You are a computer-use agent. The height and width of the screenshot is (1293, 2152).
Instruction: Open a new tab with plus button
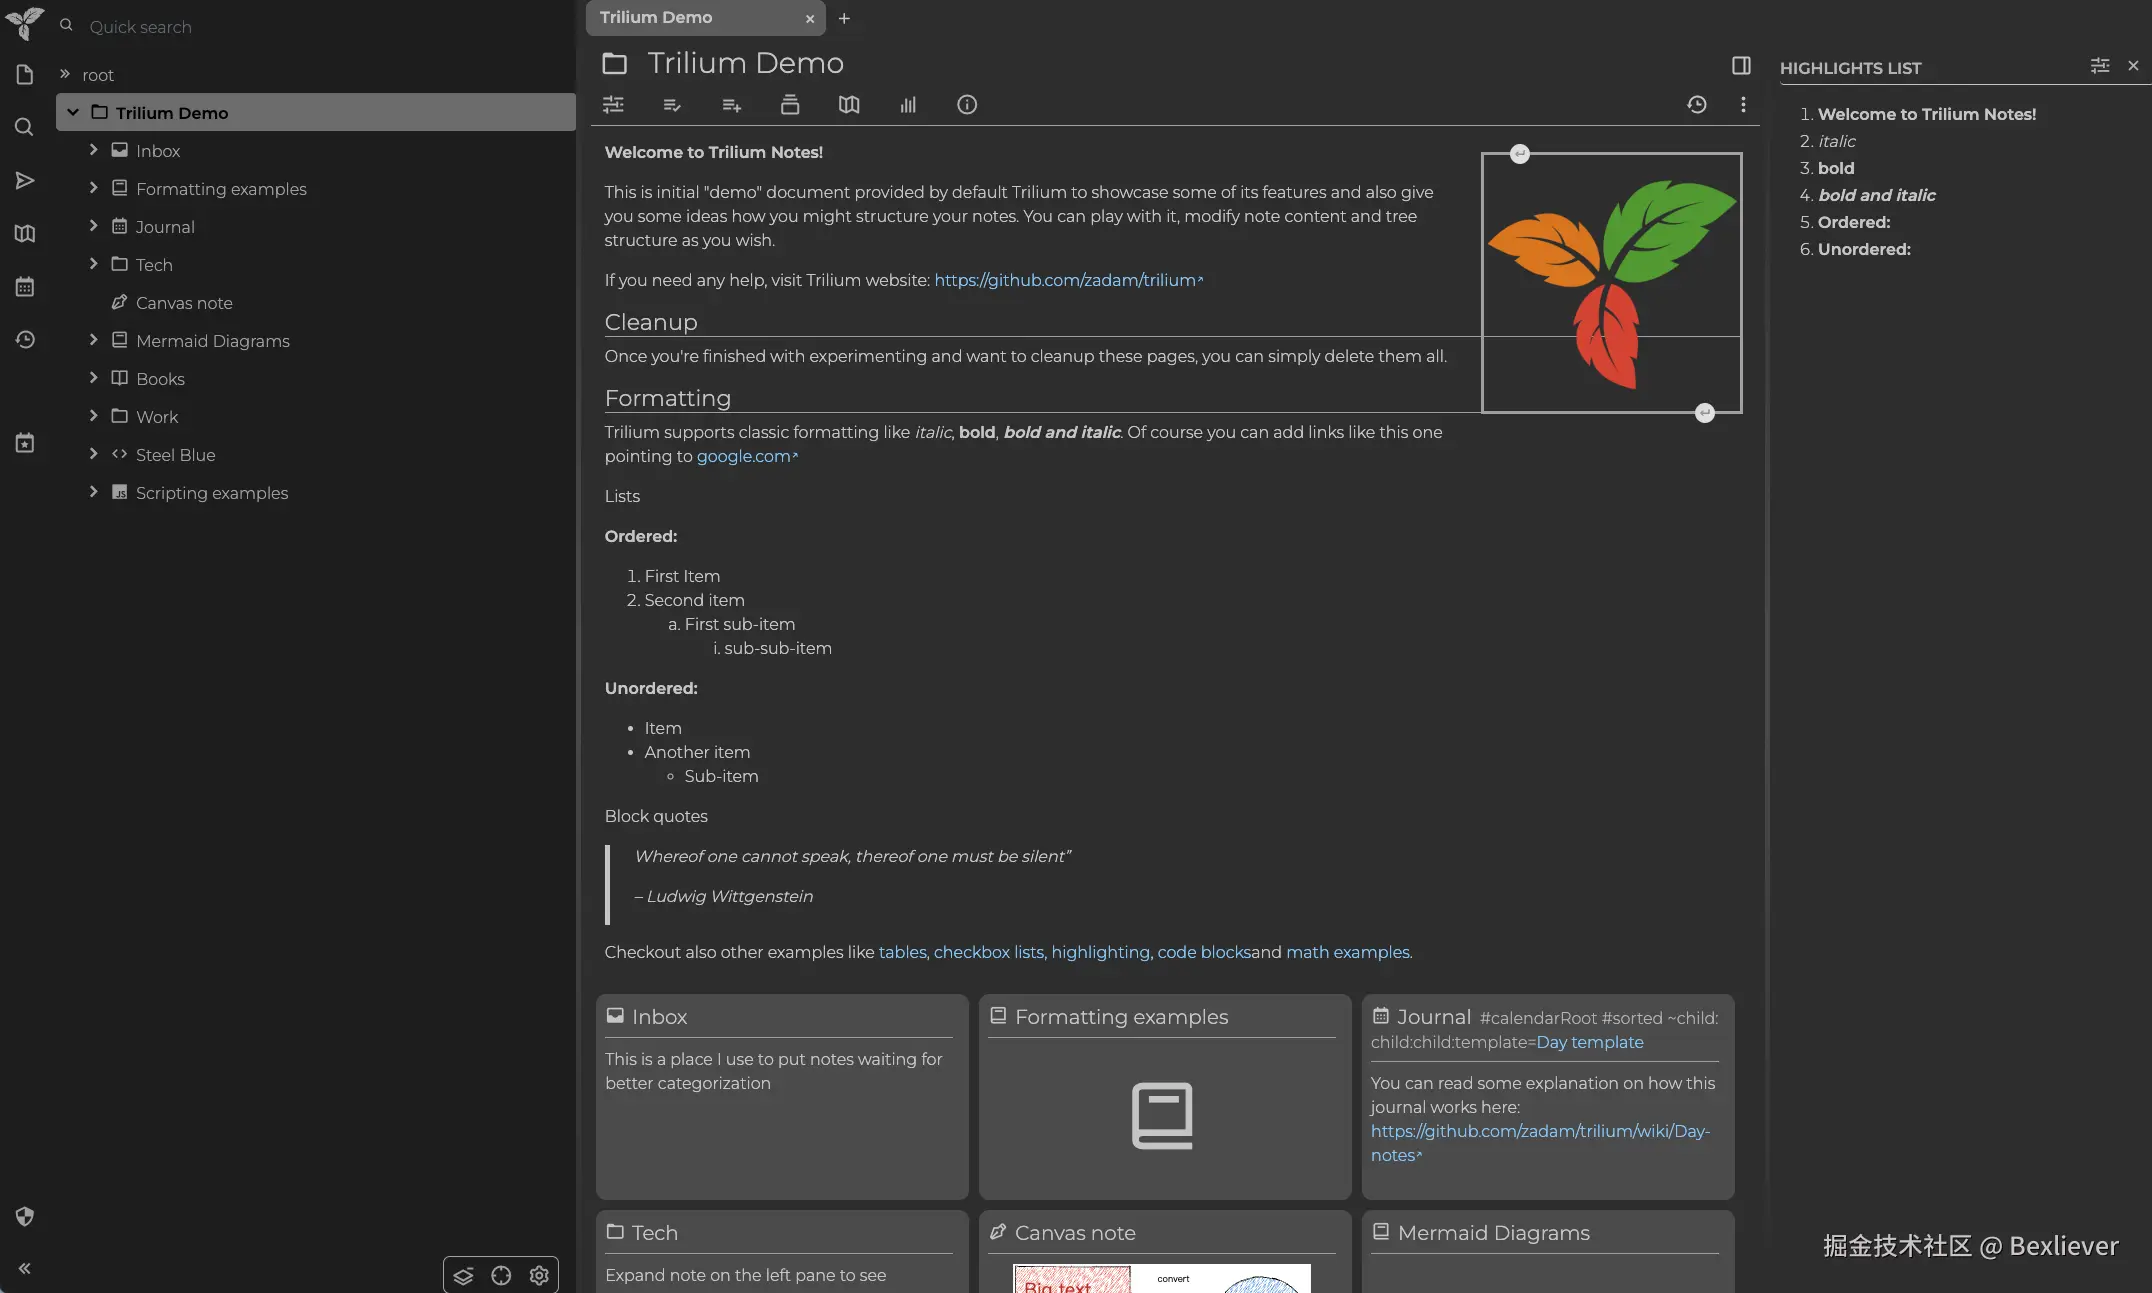[x=844, y=18]
